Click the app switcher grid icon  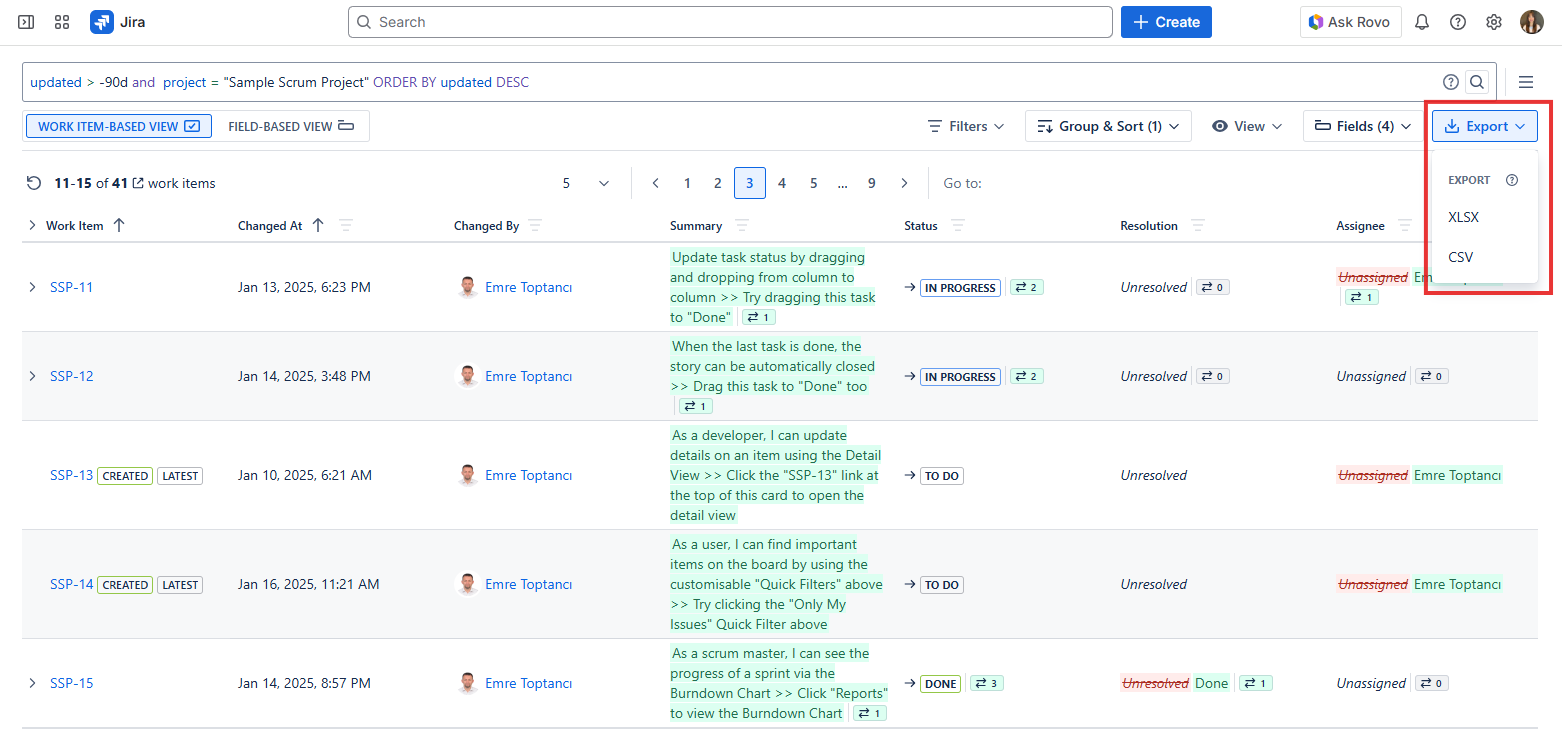coord(62,22)
